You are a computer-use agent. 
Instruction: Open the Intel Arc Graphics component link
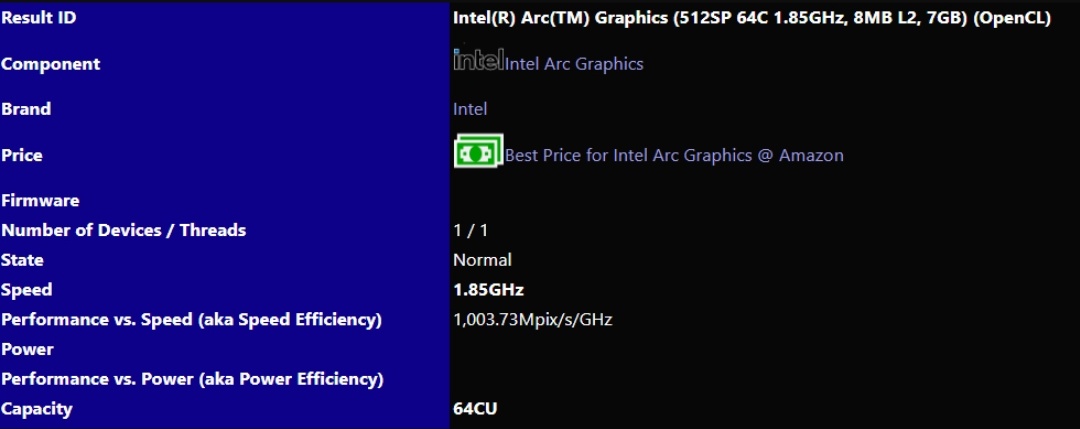(574, 64)
